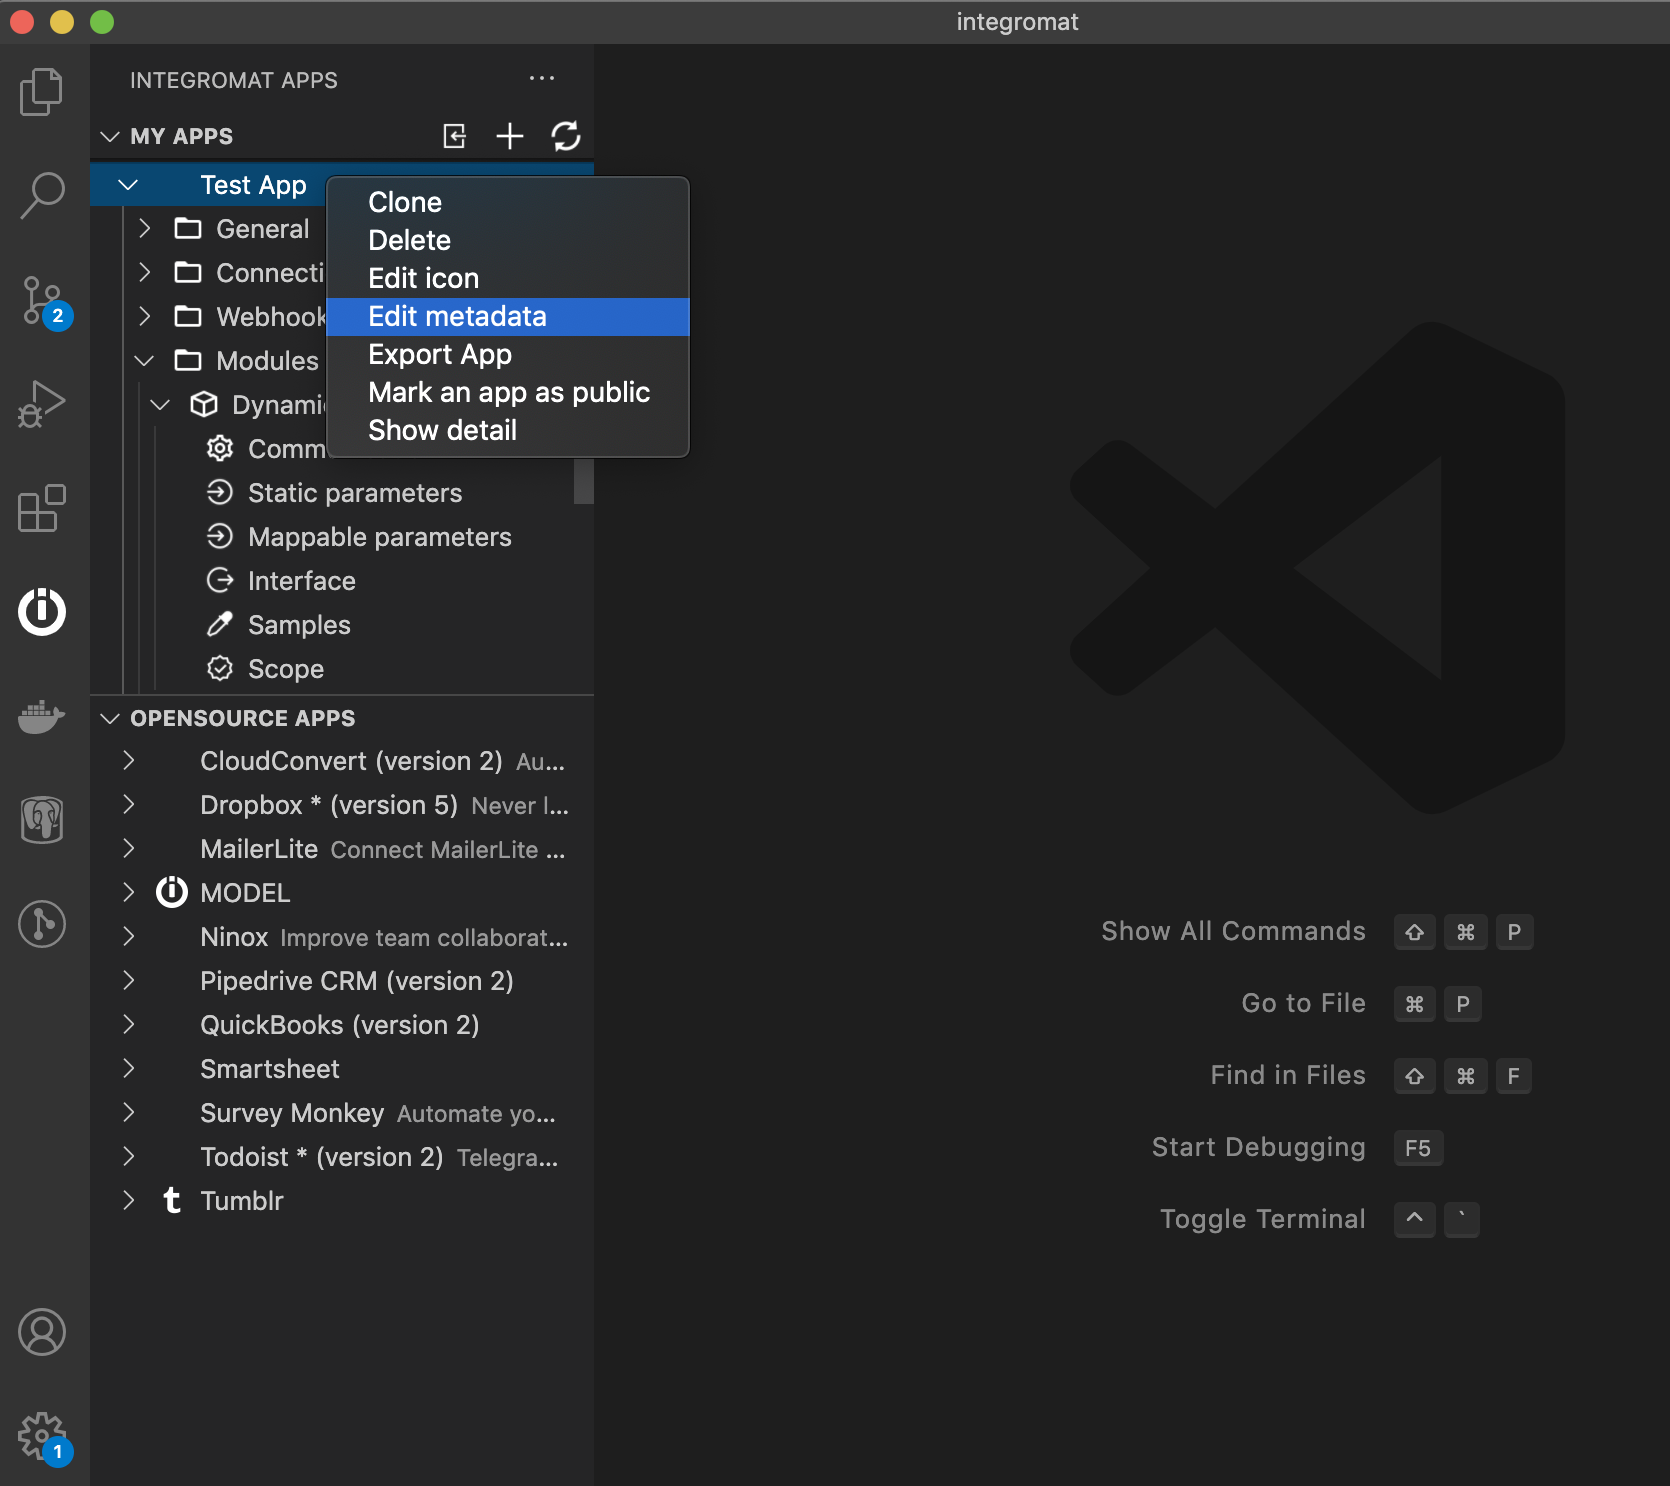Image resolution: width=1670 pixels, height=1486 pixels.
Task: Expand the Survey Monkey app
Action: 128,1112
